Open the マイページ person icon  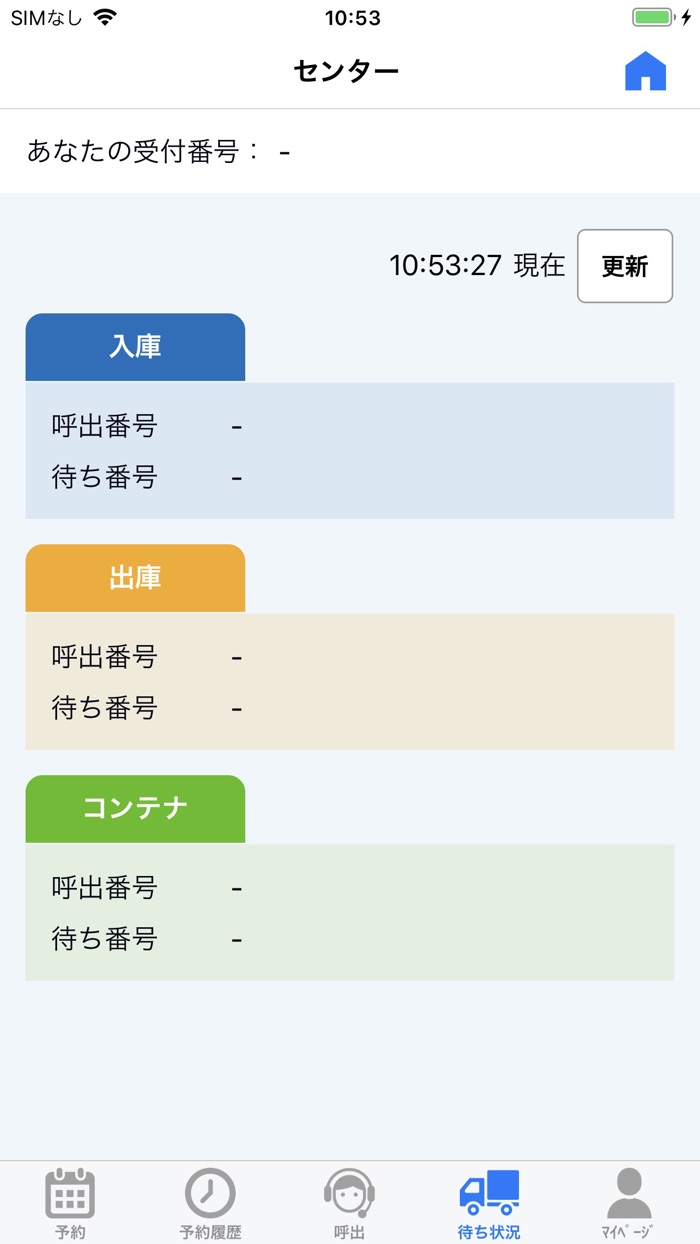pyautogui.click(x=629, y=1194)
